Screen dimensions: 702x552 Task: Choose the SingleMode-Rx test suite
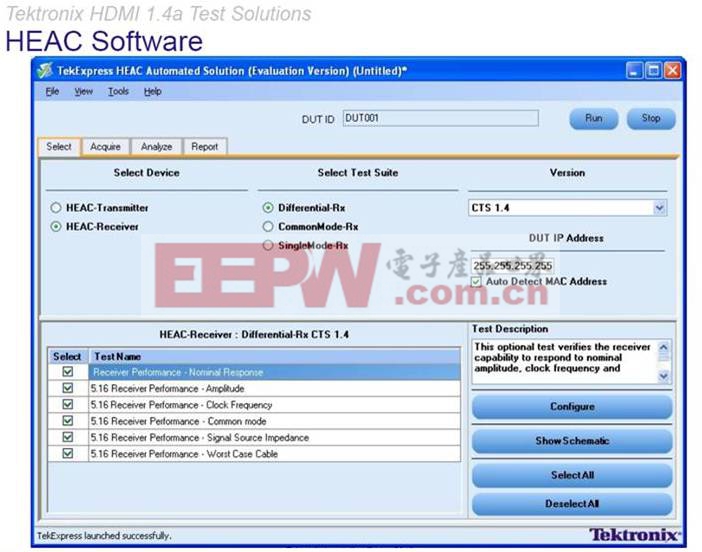pos(268,245)
